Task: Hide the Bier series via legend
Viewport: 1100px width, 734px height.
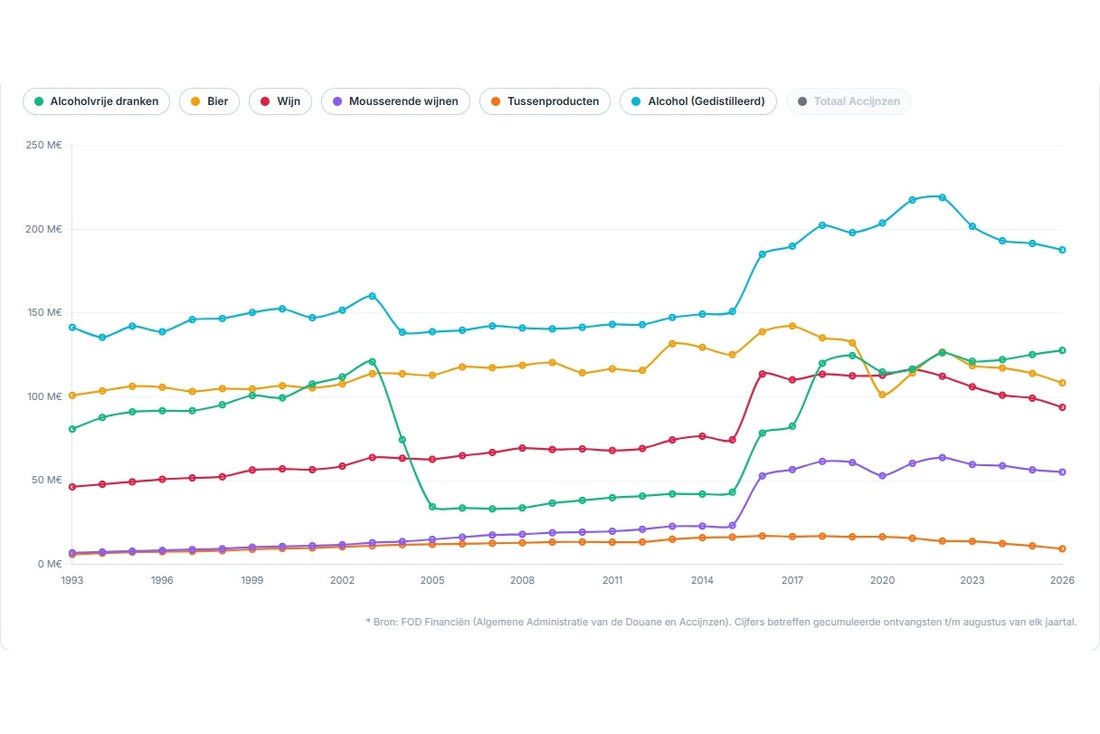Action: tap(209, 101)
